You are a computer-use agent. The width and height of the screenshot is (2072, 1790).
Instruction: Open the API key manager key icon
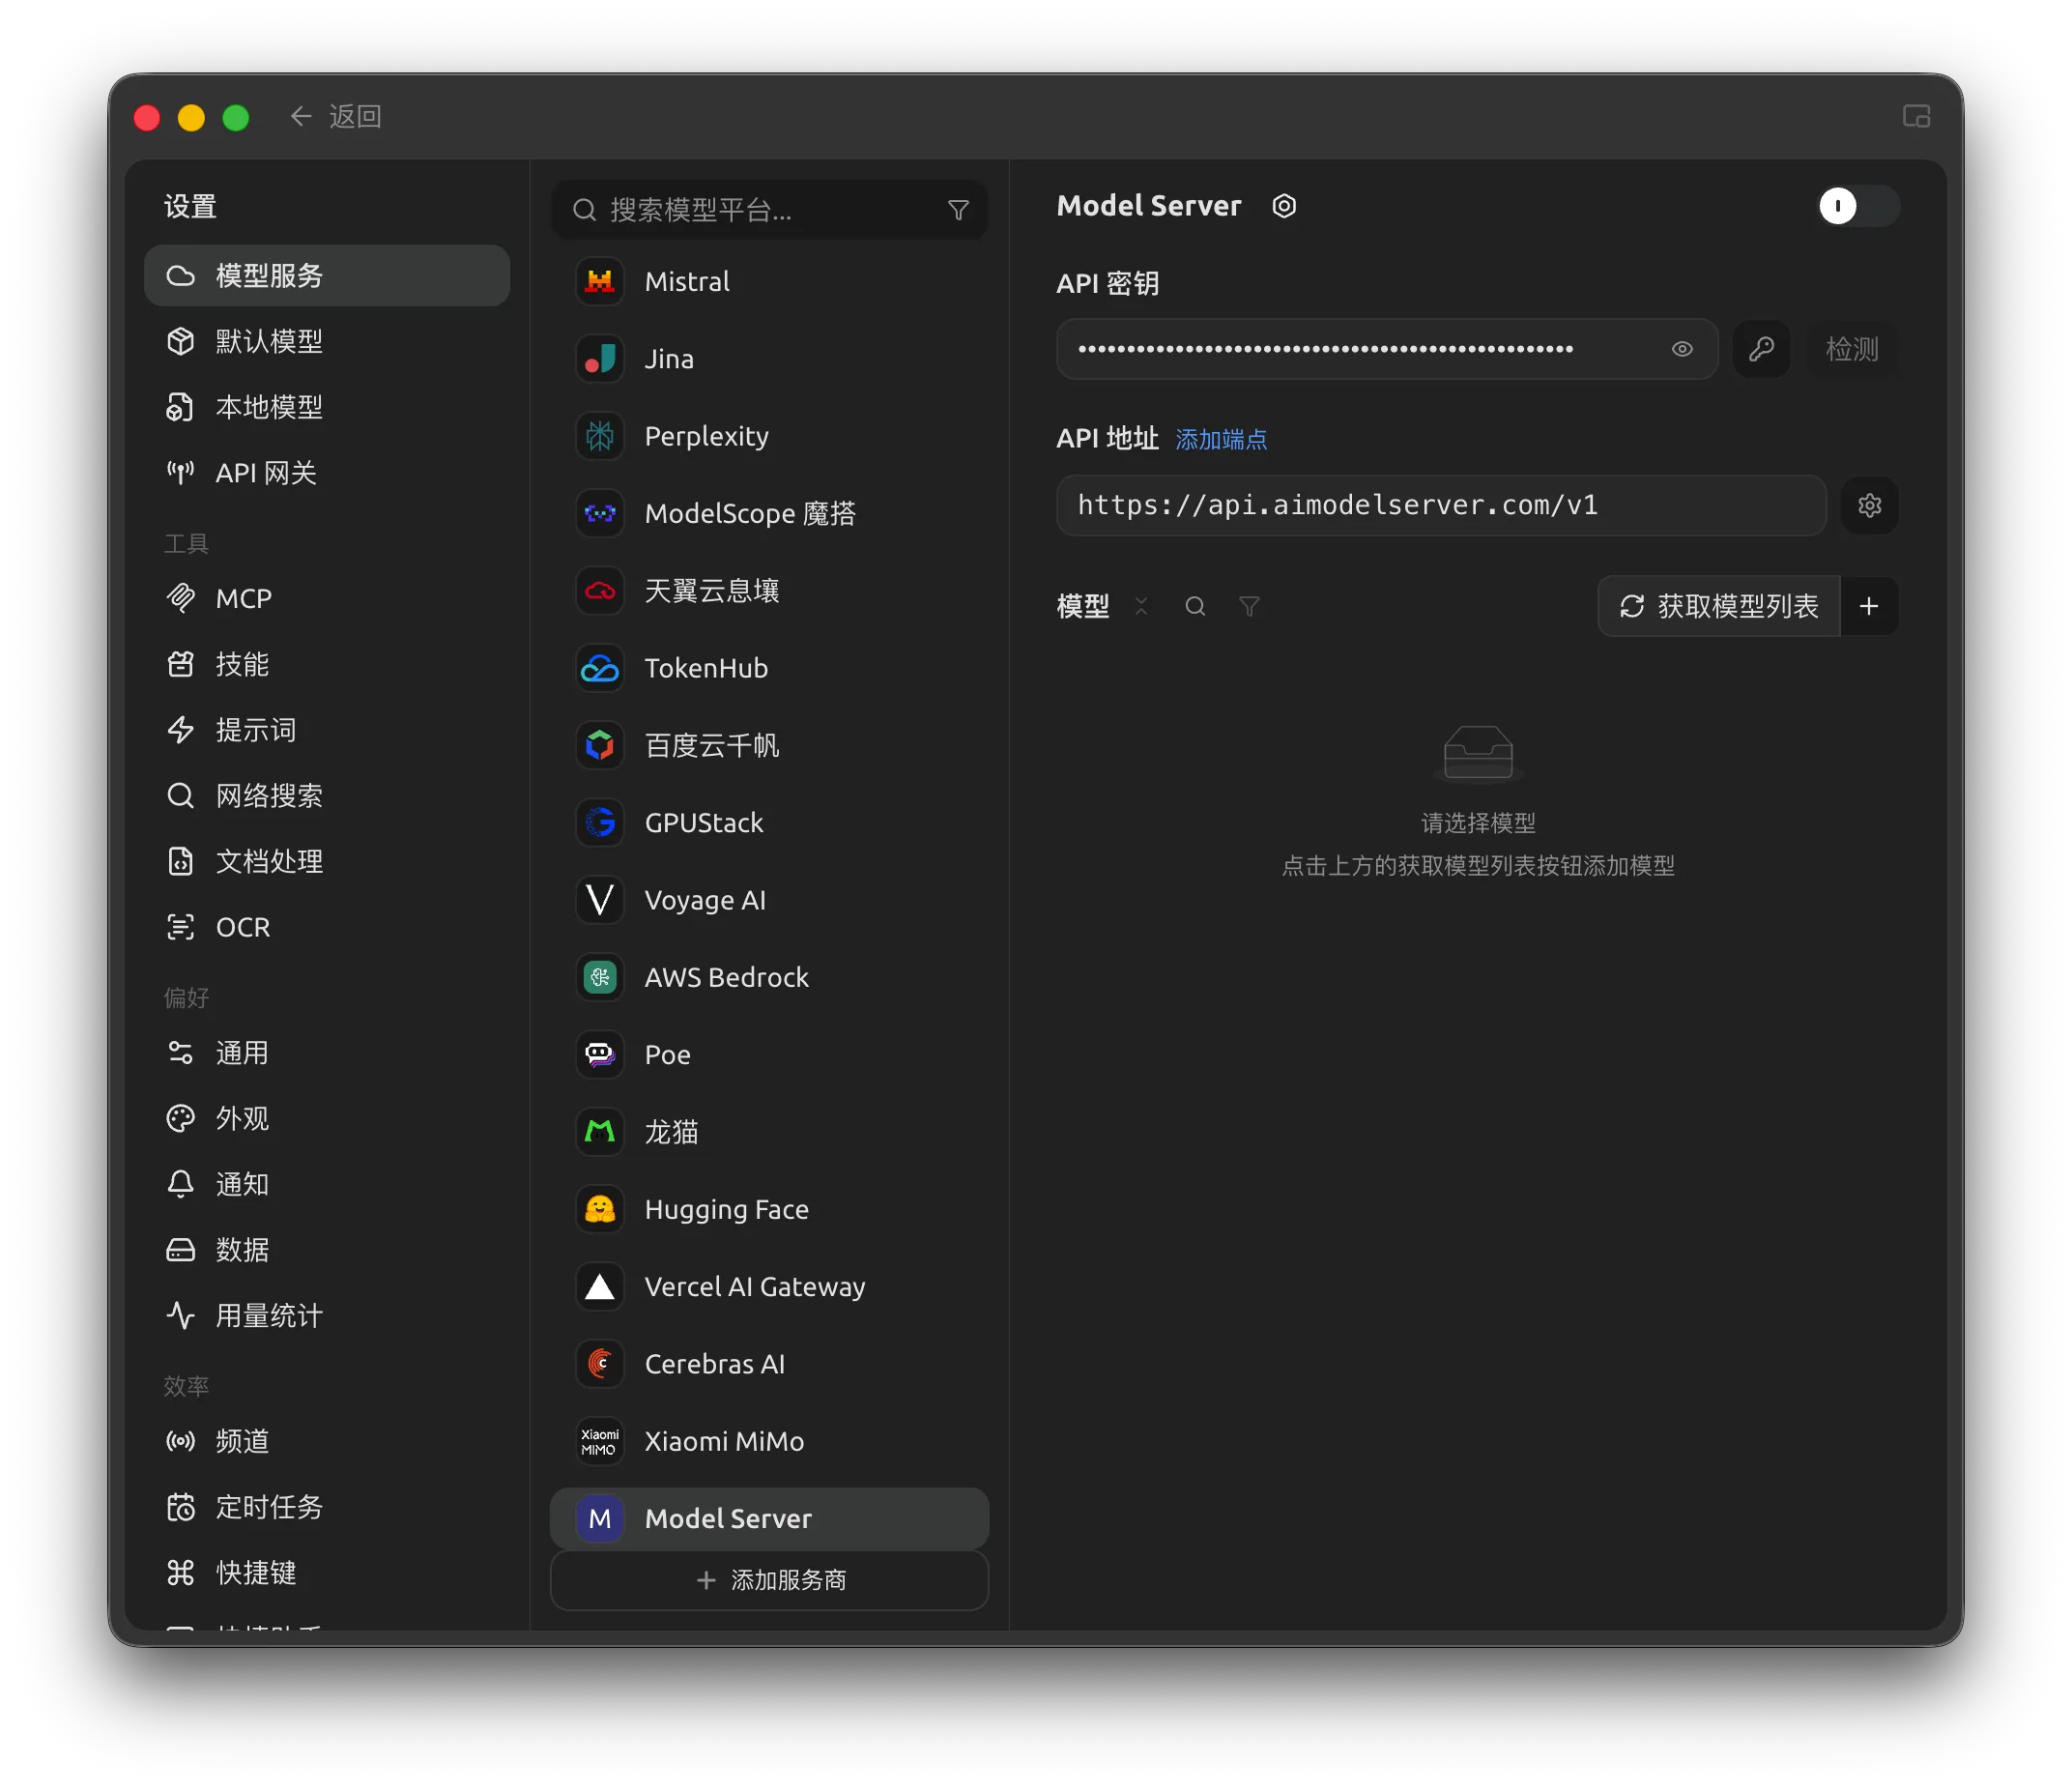click(1761, 349)
